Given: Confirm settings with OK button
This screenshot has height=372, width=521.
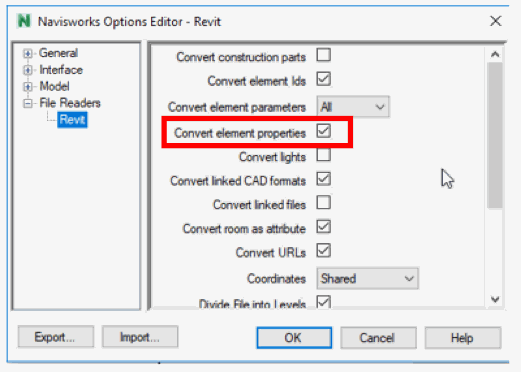Looking at the screenshot, I should (294, 338).
